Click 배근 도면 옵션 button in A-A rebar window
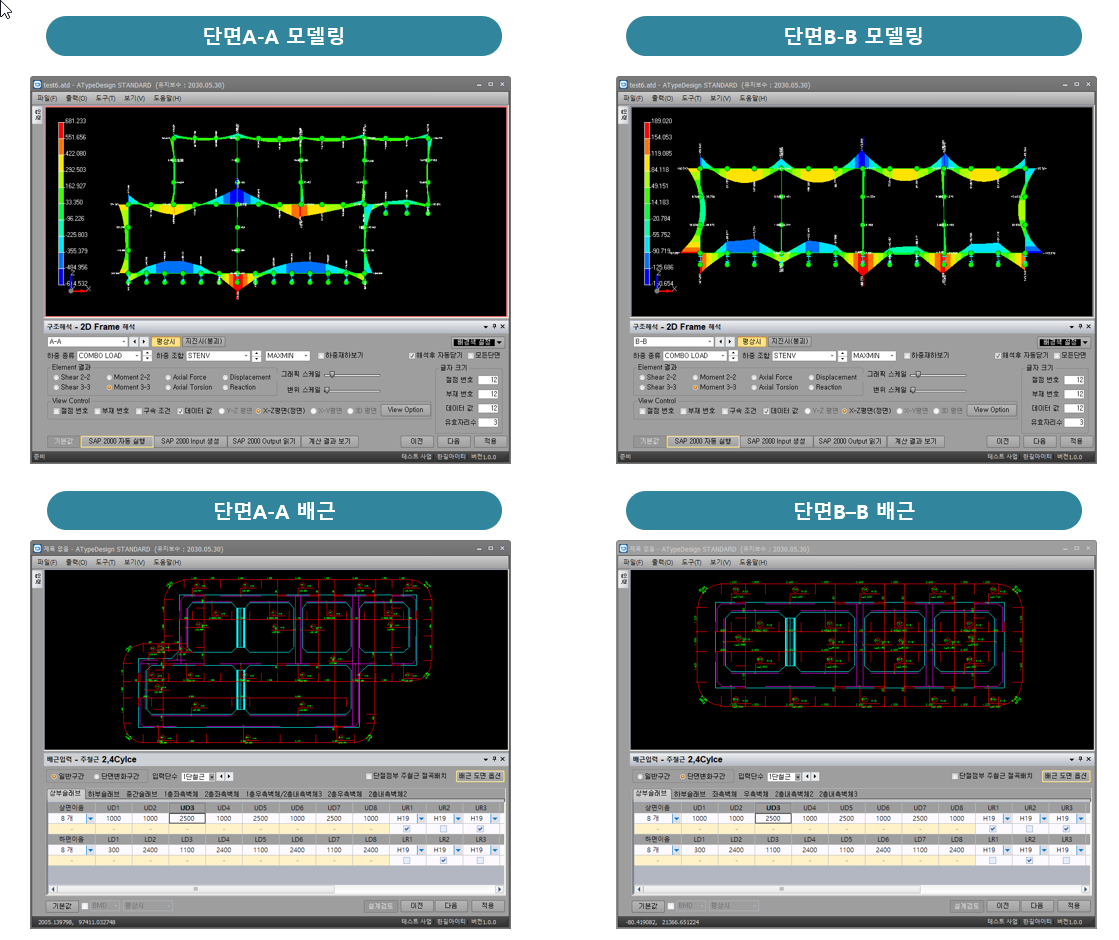 click(x=480, y=777)
